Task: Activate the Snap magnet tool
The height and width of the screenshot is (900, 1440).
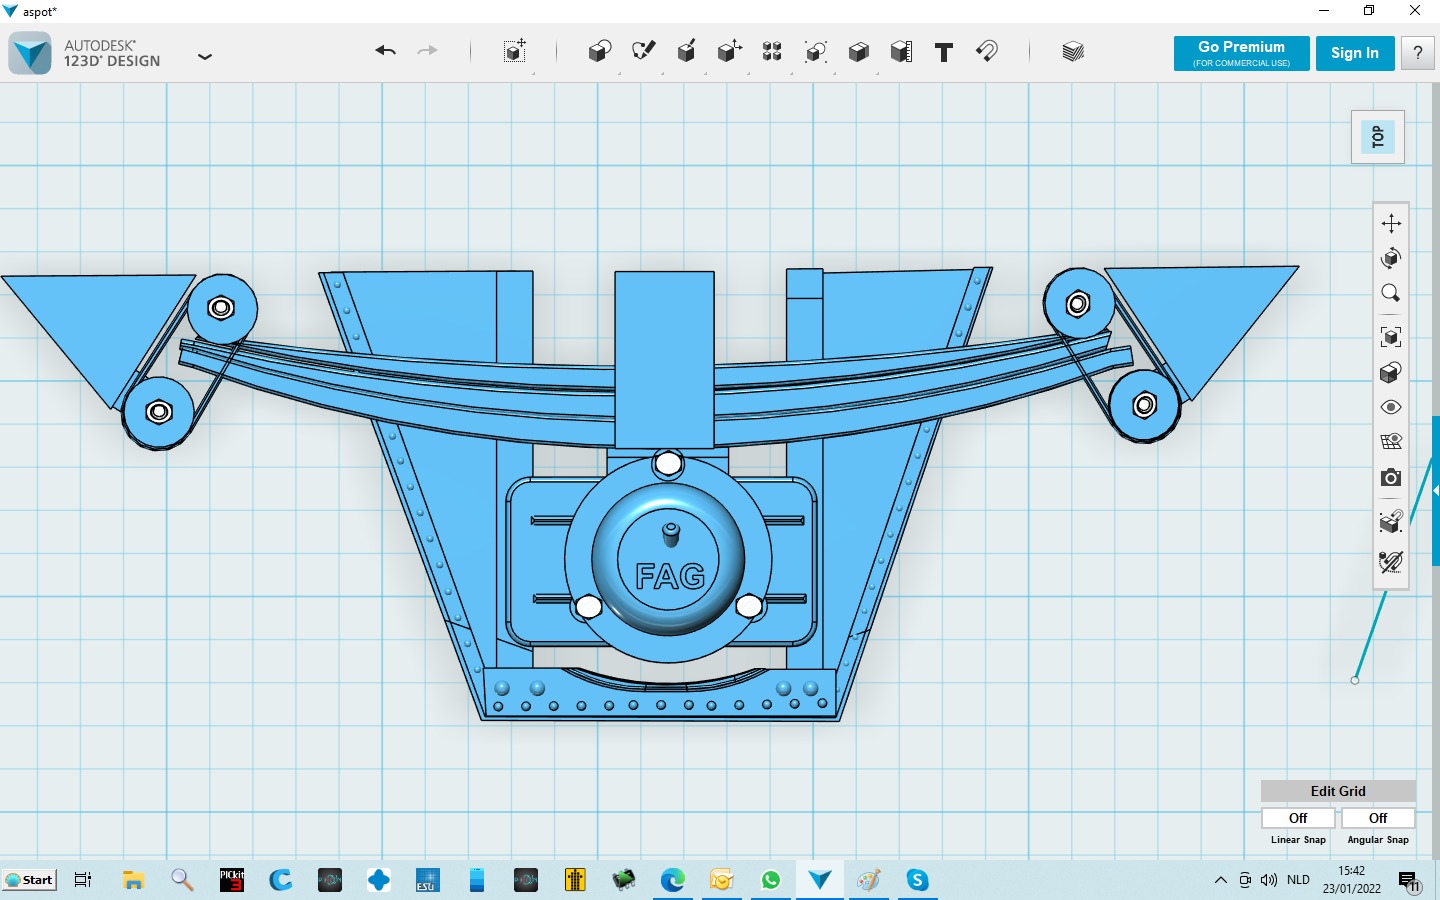Action: point(987,51)
